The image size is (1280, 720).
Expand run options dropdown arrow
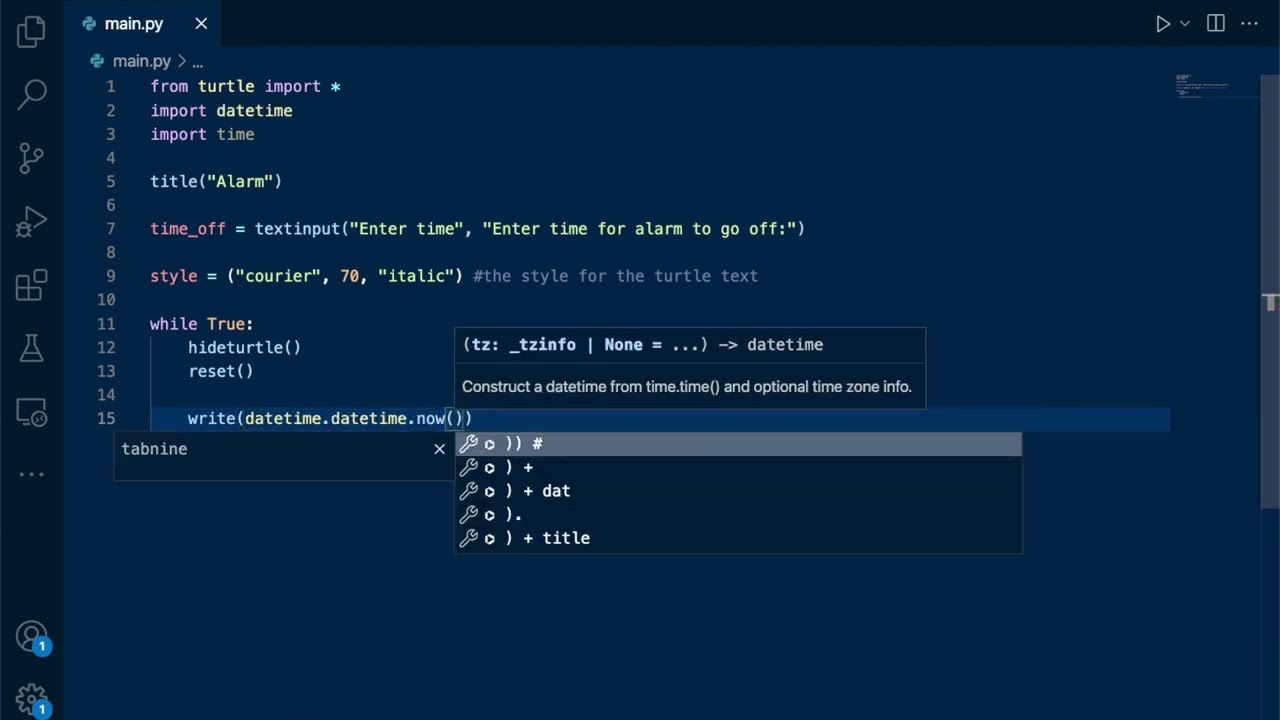[1185, 24]
